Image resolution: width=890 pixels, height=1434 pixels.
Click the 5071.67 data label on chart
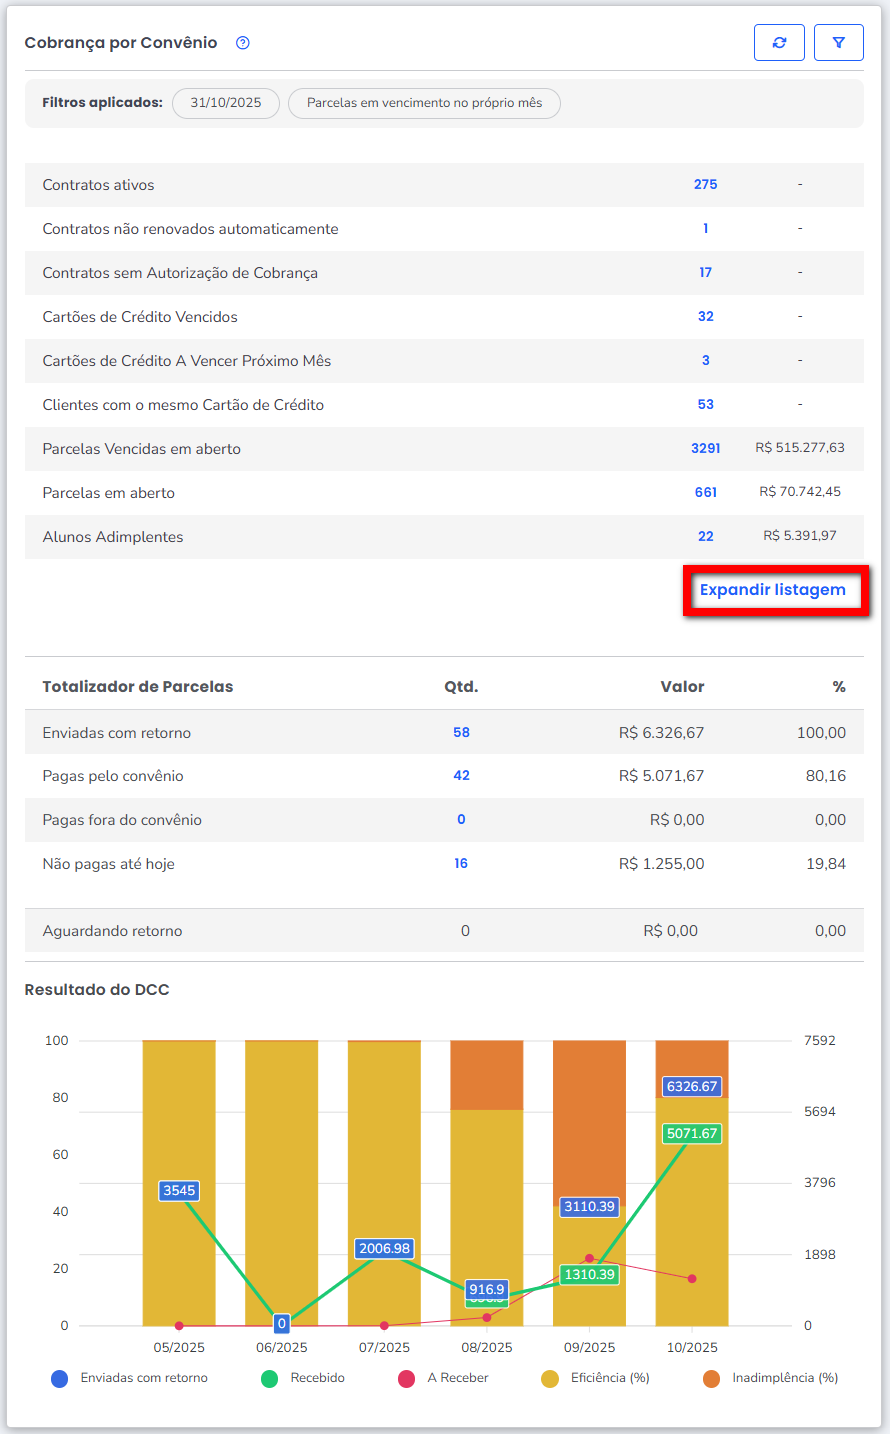point(692,1134)
